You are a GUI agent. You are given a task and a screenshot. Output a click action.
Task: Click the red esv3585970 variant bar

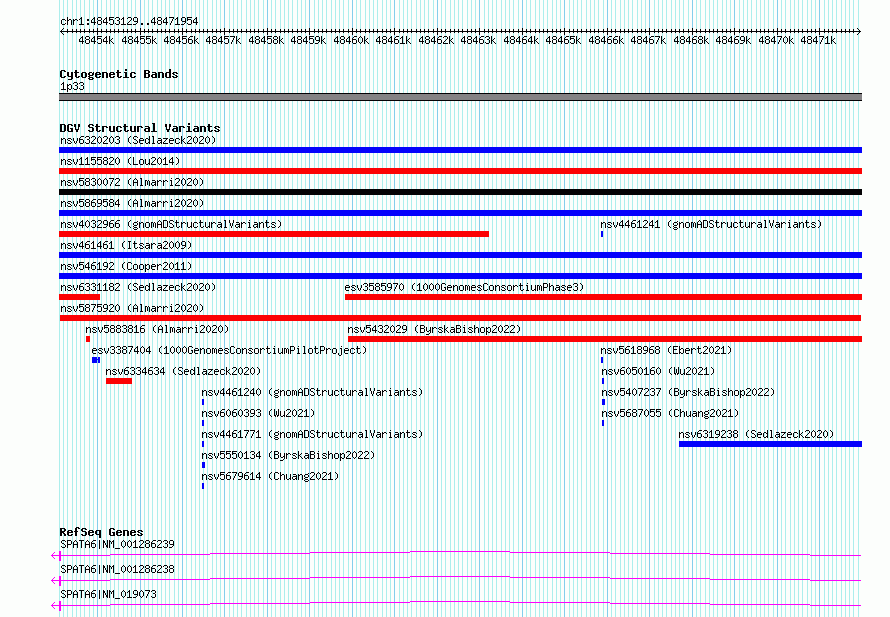[x=603, y=297]
